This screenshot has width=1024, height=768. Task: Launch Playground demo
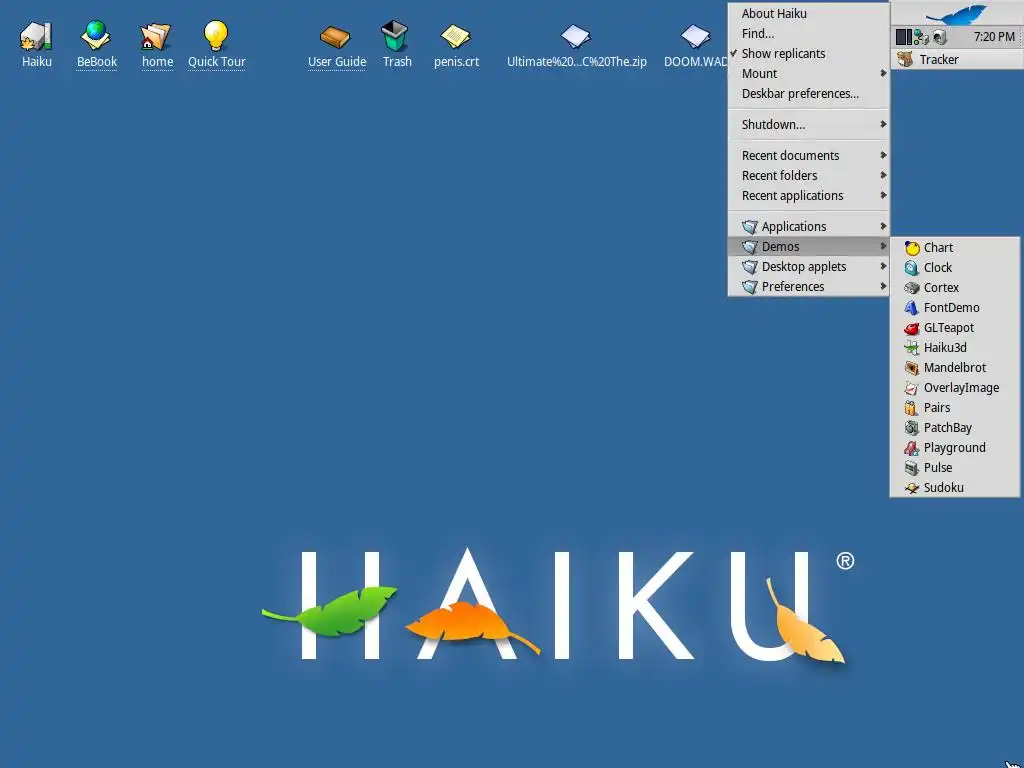[x=955, y=448]
